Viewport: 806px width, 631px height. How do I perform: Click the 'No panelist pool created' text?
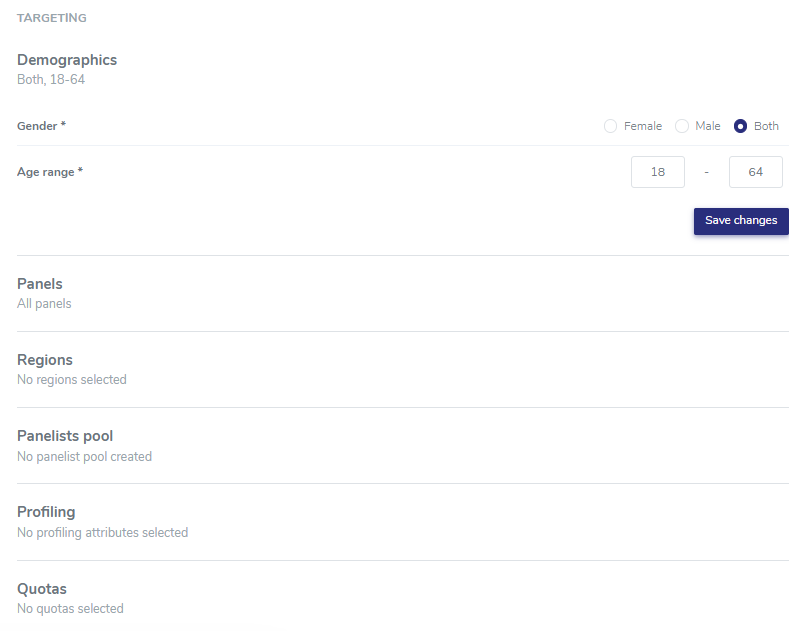click(x=84, y=456)
